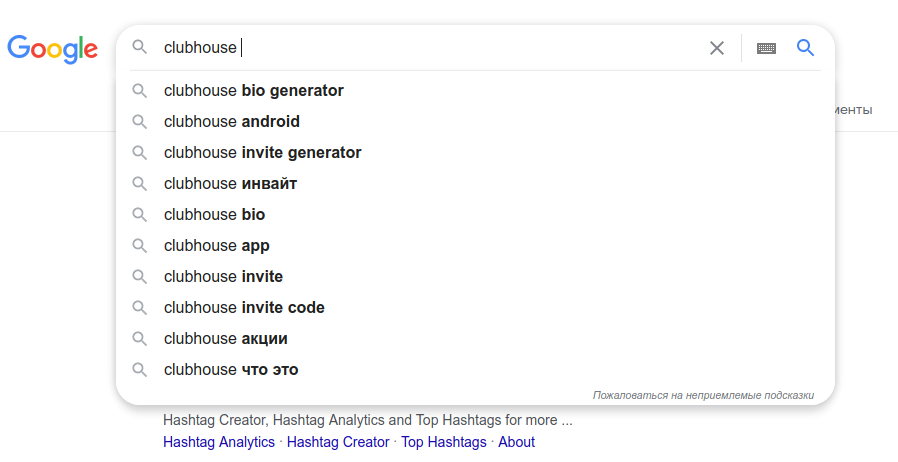Viewport: 898px width, 462px height.
Task: Open the on-screen keyboard
Action: coord(766,48)
